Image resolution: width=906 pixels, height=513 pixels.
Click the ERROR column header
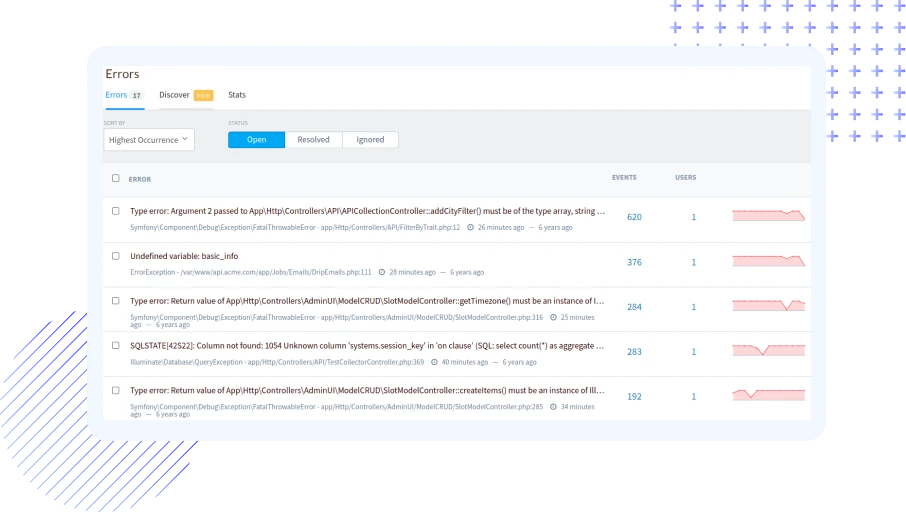tap(140, 180)
